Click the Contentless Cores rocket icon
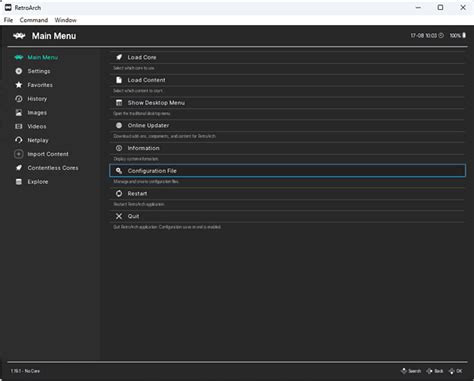Screen dimensions: 474x381 19,168
